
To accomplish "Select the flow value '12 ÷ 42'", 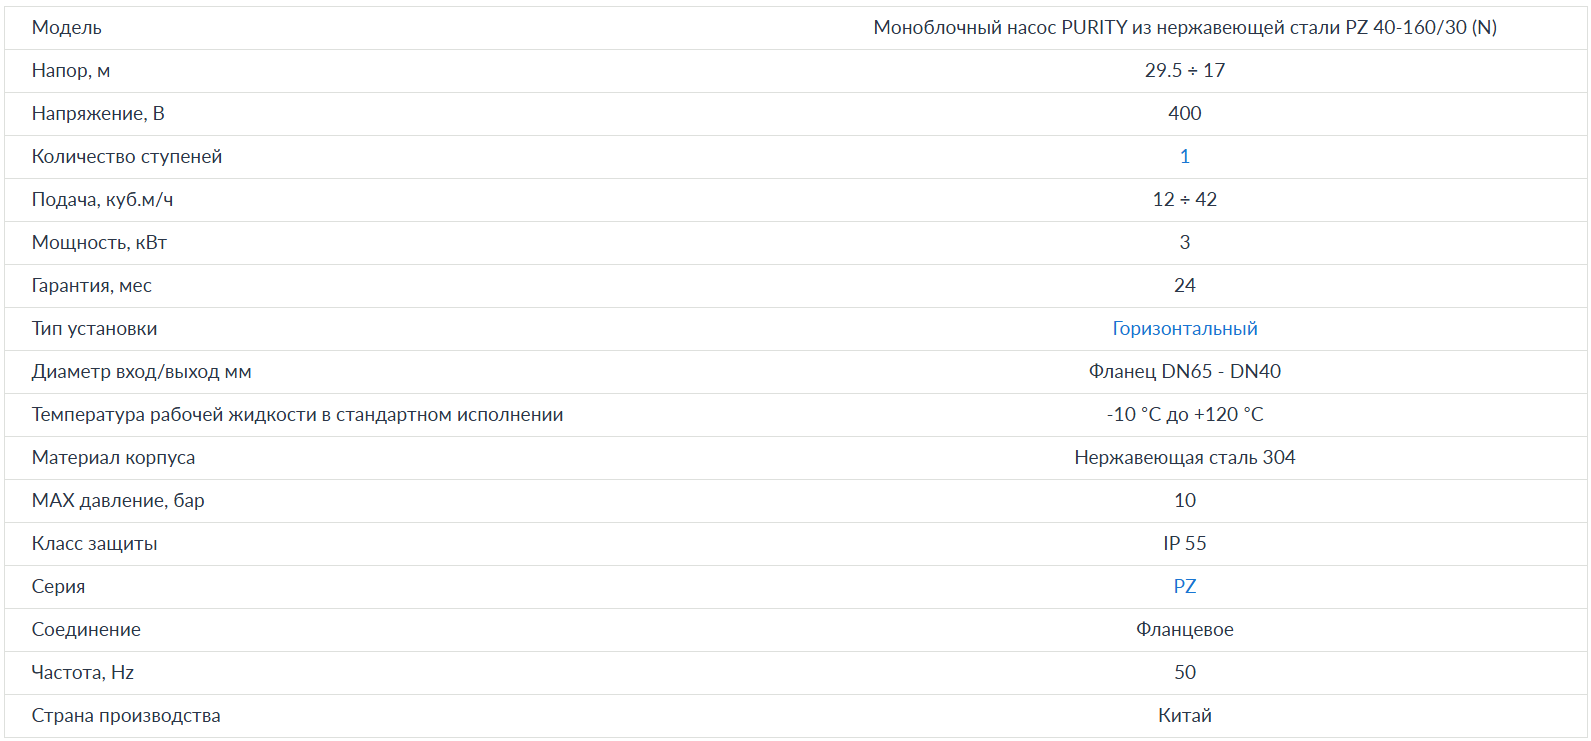I will 1184,199.
